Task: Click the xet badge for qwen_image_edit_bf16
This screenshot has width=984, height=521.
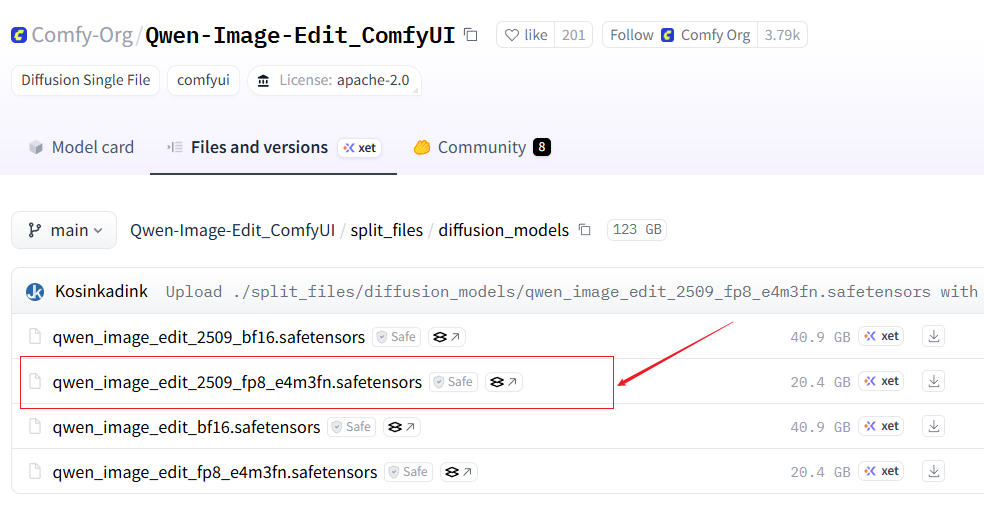Action: (x=881, y=426)
